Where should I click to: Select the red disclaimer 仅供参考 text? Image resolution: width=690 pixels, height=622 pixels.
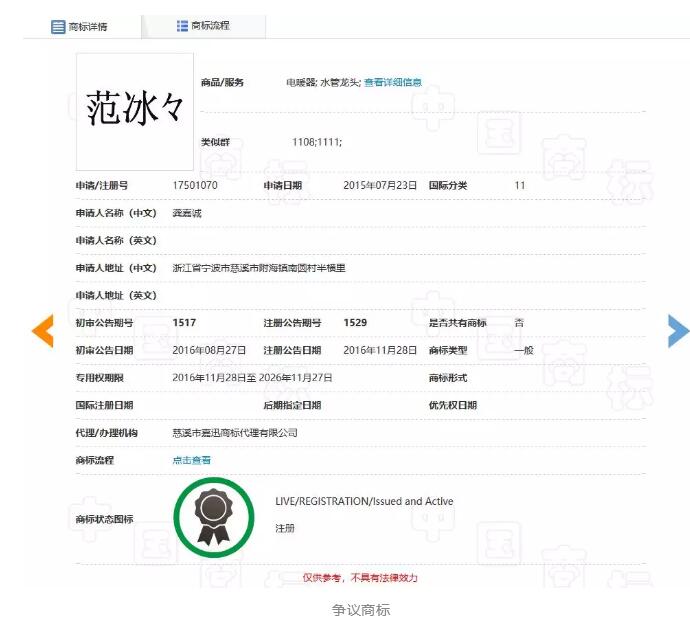[360, 578]
